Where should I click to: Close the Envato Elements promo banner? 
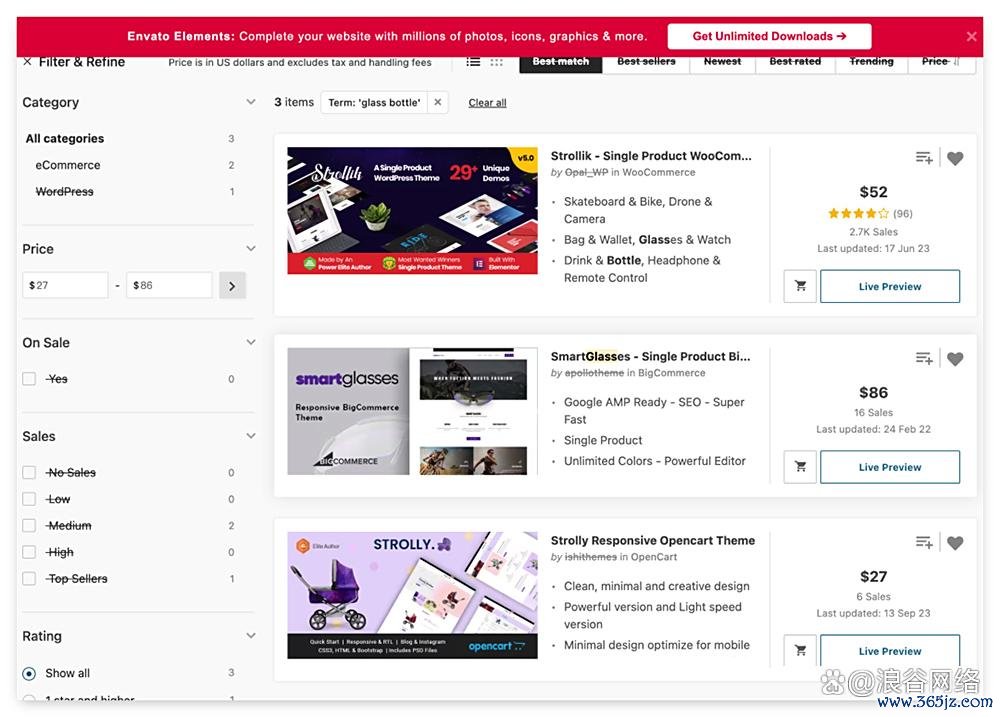(971, 37)
